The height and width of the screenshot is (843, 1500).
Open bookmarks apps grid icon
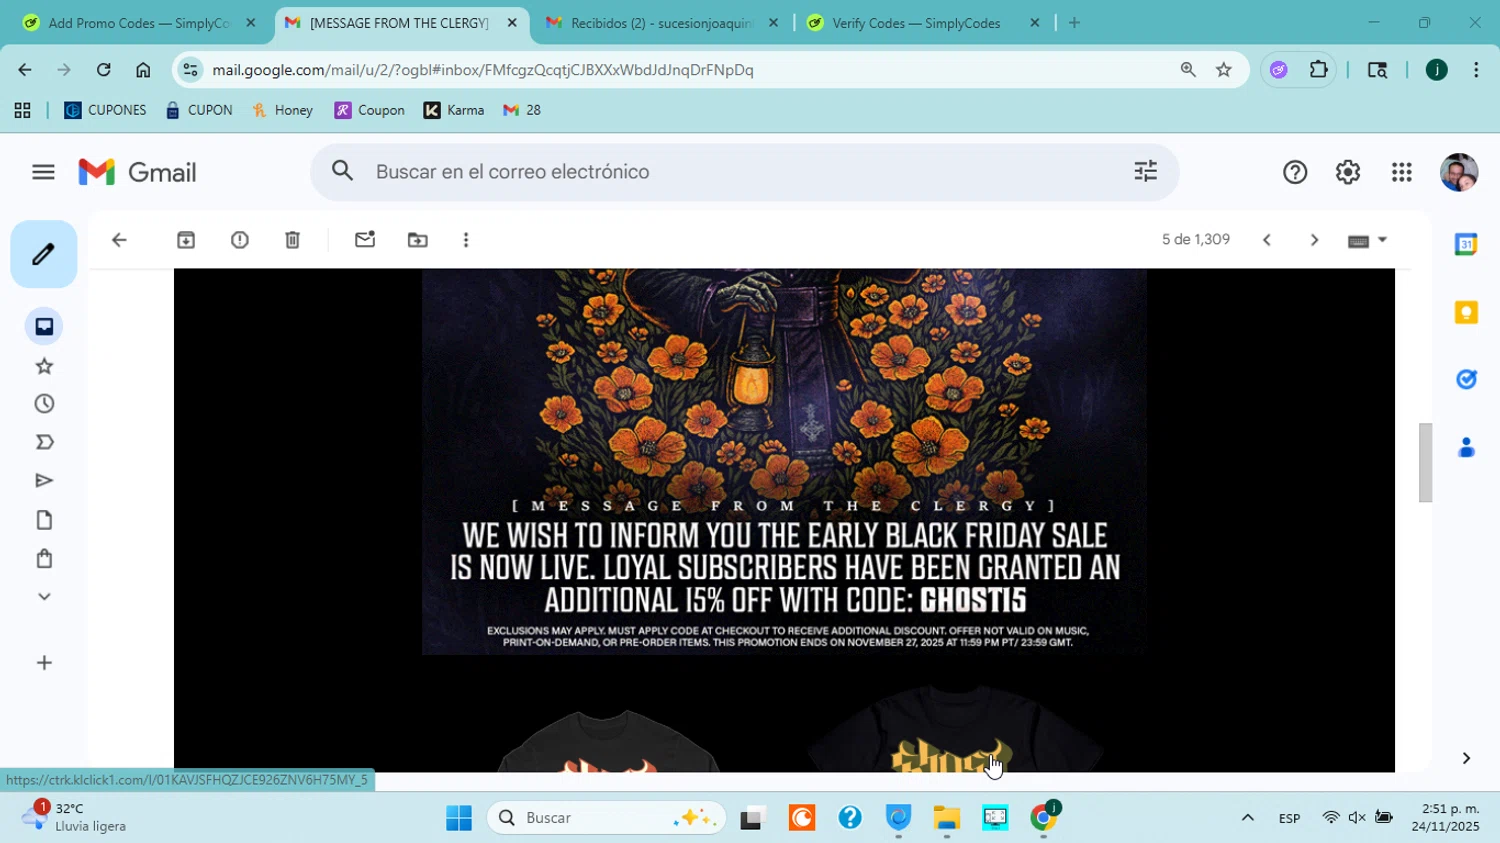click(22, 110)
